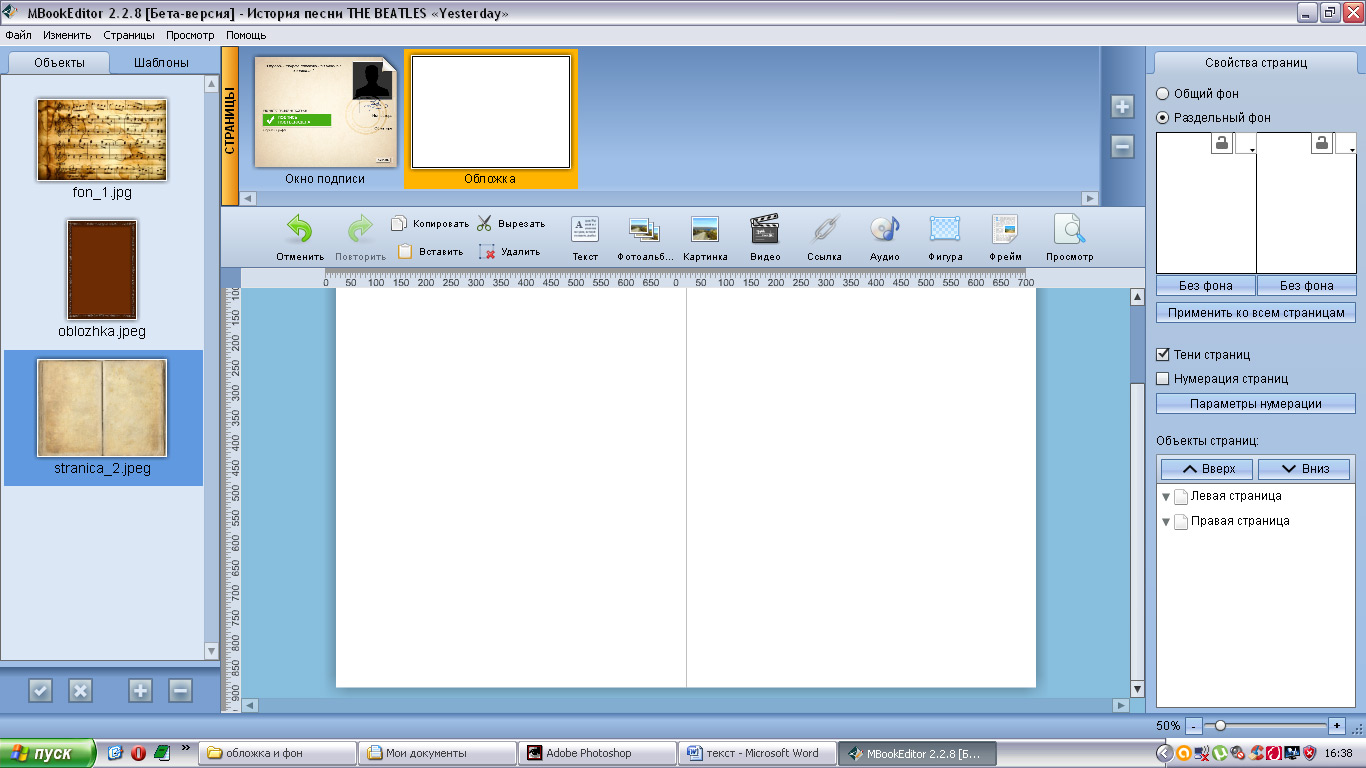
Task: Add a page with the plus icon beside the pages strip
Action: [1122, 107]
